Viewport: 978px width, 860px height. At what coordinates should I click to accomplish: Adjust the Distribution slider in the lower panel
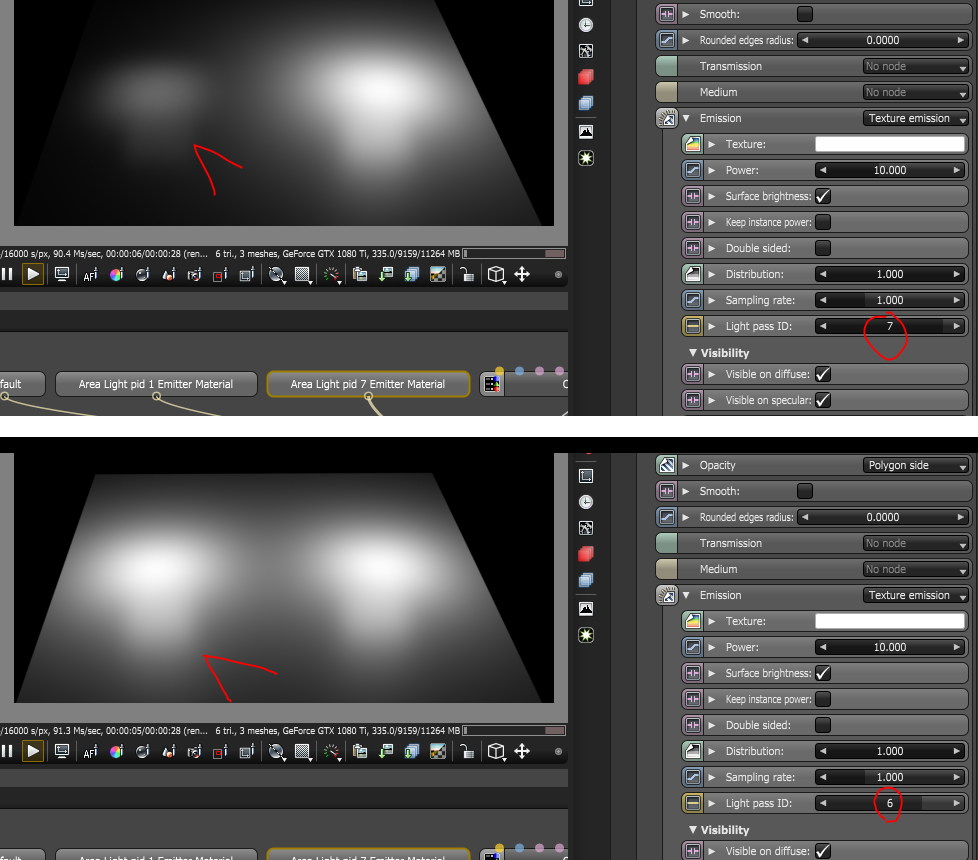(x=890, y=751)
